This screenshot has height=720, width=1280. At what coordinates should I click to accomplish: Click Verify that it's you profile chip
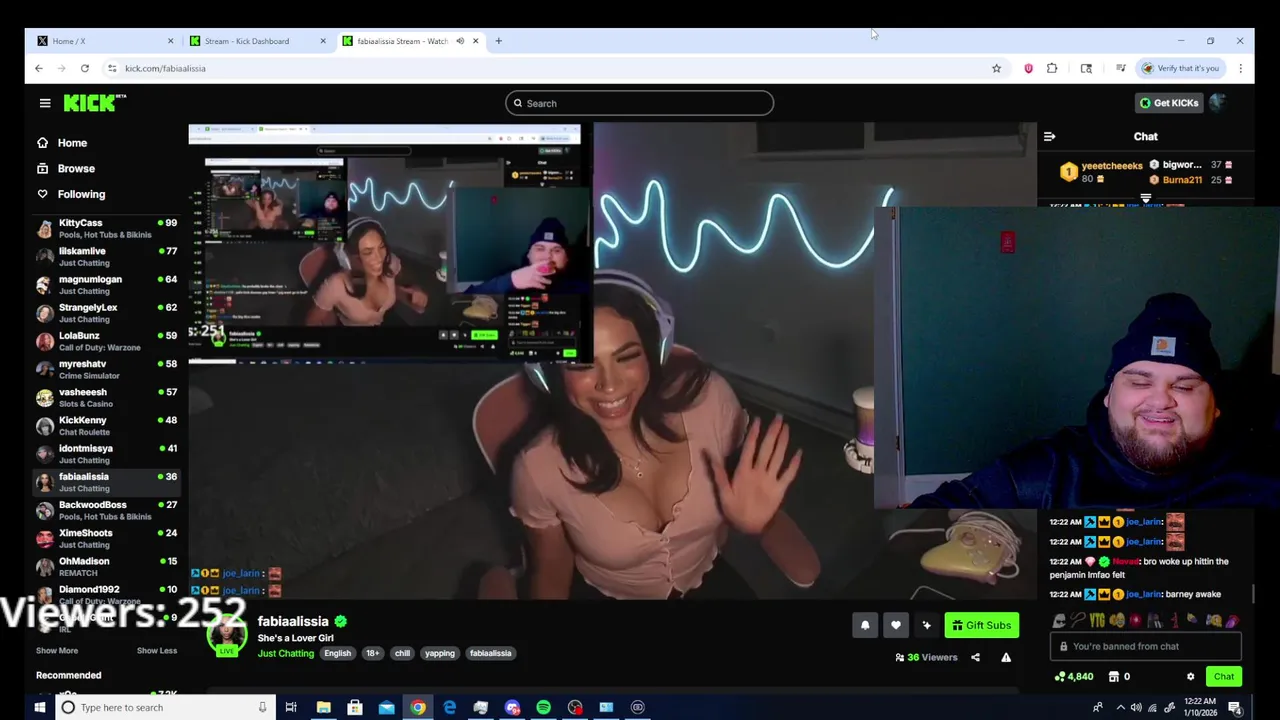1181,68
